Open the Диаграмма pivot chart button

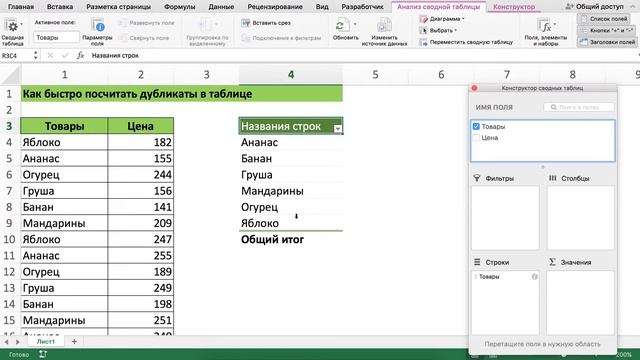point(442,19)
